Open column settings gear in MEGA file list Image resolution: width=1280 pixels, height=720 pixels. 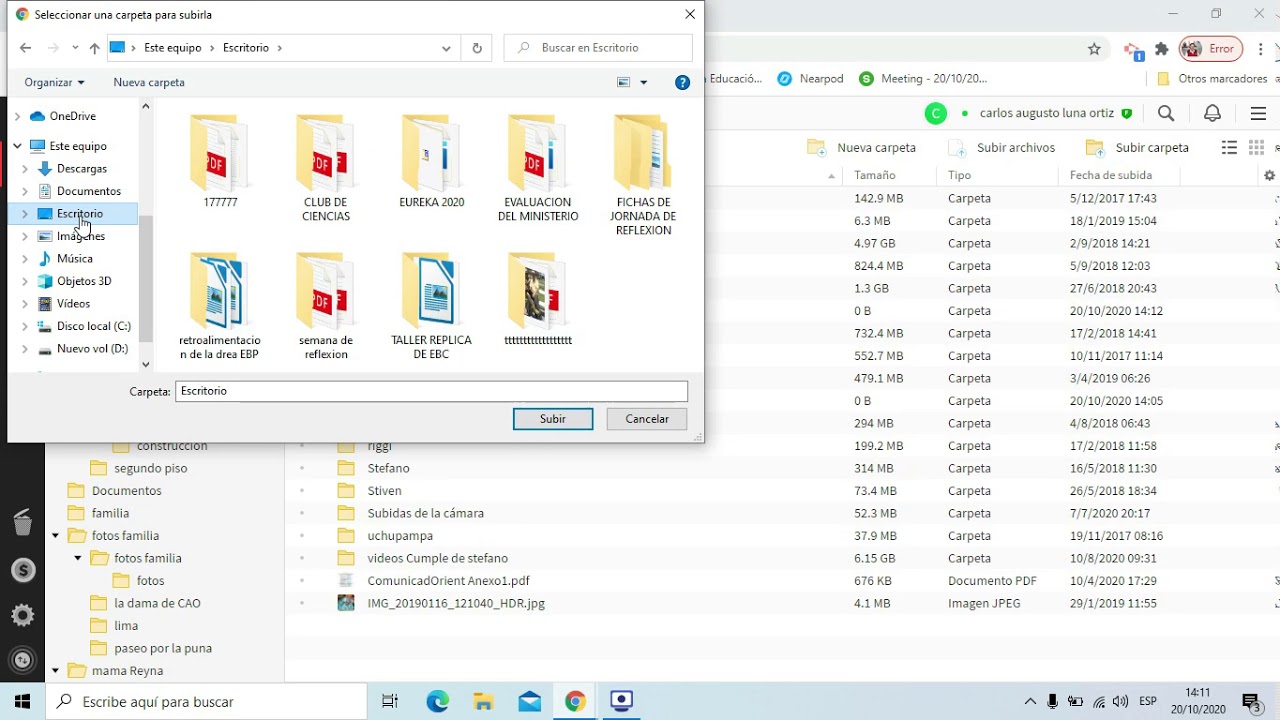(x=1269, y=175)
